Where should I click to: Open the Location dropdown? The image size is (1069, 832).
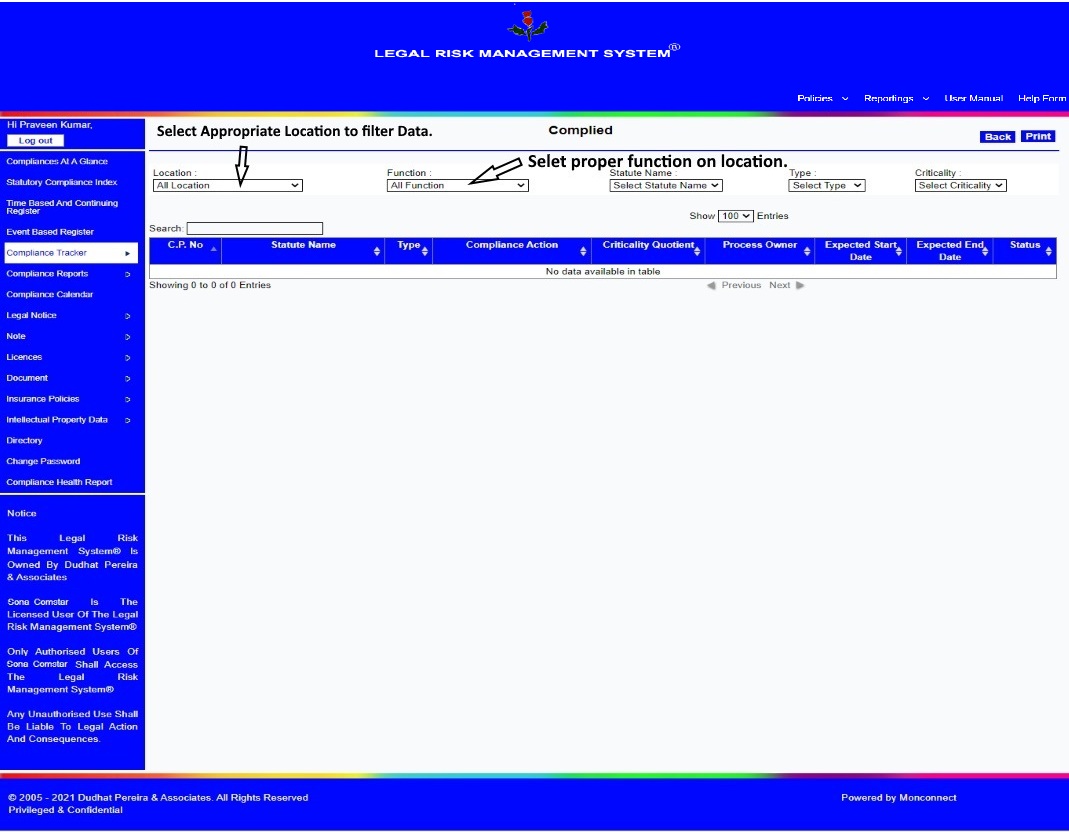(x=228, y=185)
